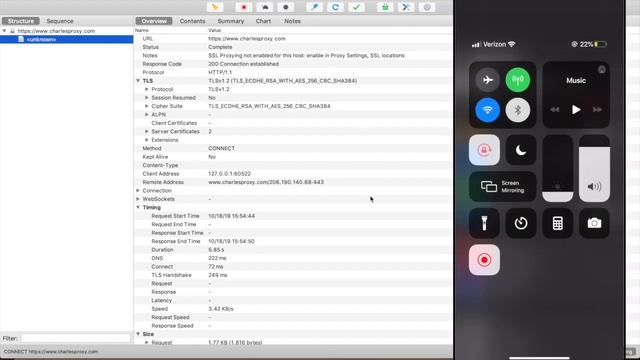
Task: Select the TLS Handshake 249 ms row
Action: click(293, 275)
